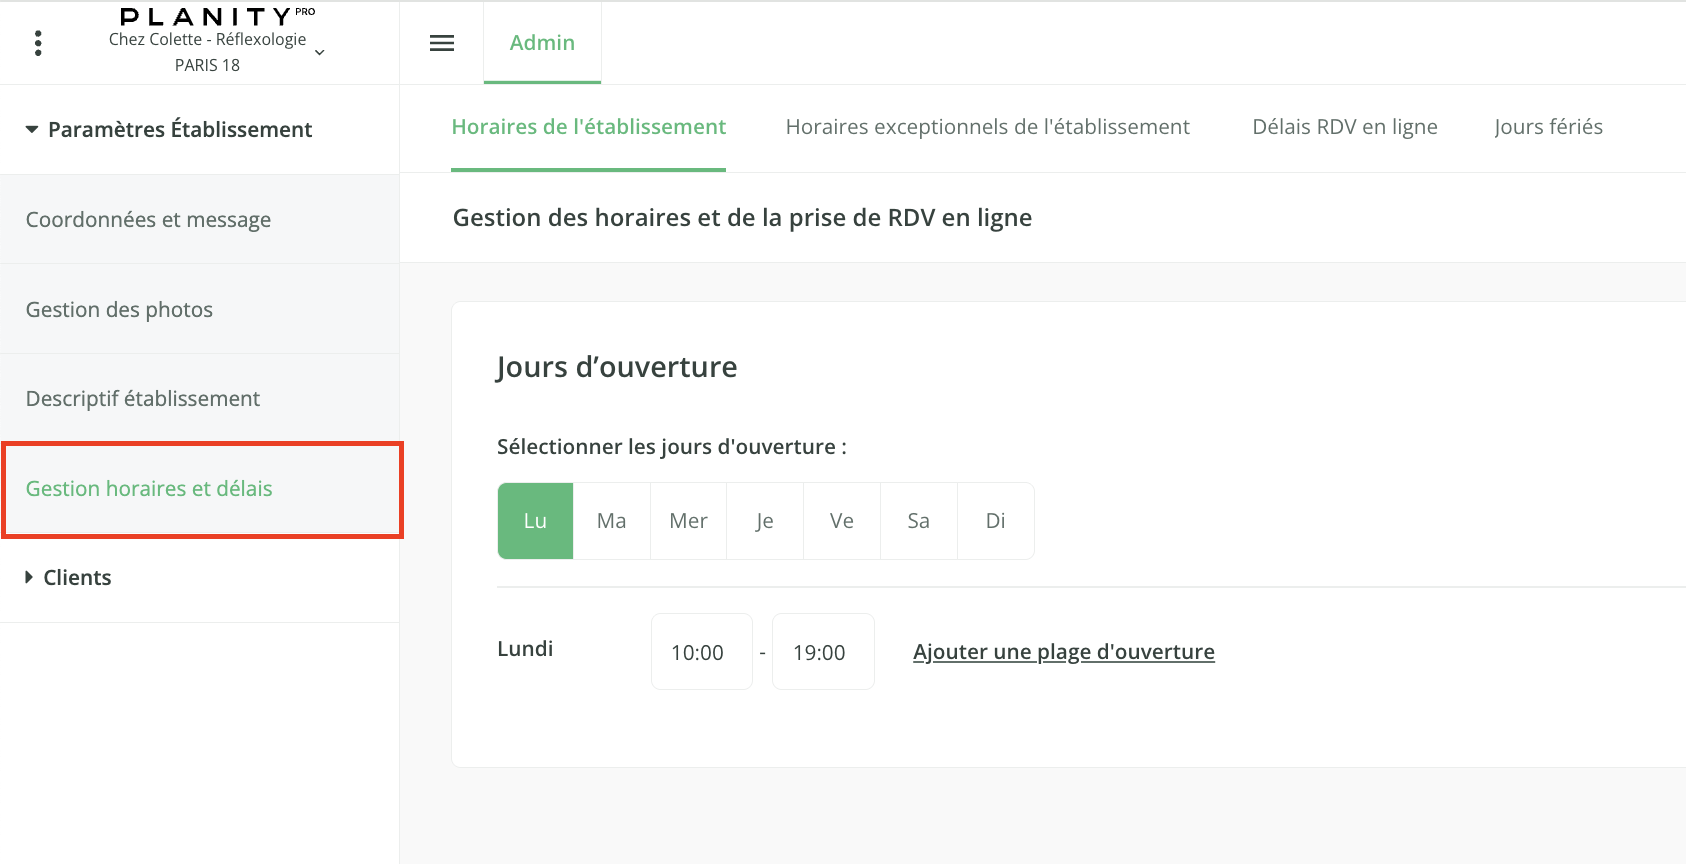
Task: Toggle Samedi (Sa) opening day
Action: coord(919,521)
